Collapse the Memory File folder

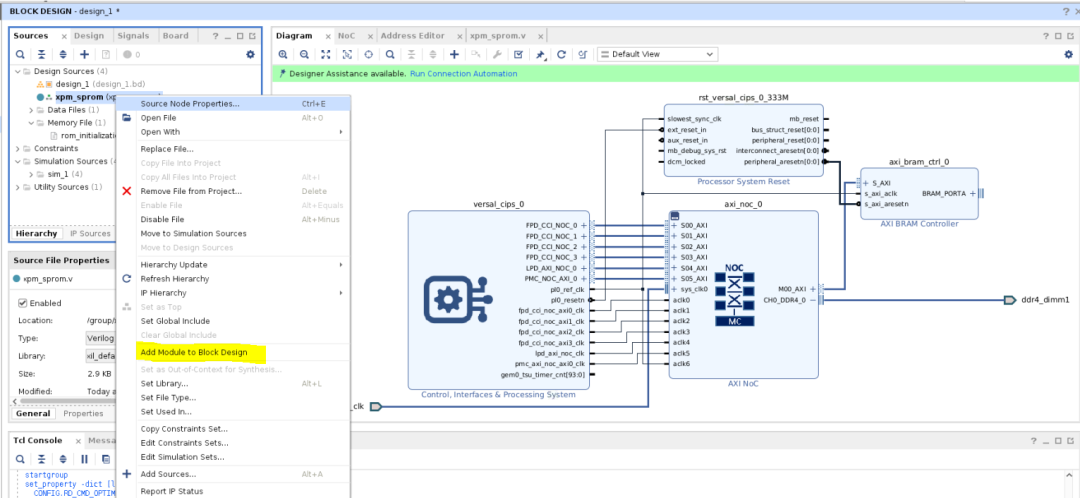pos(31,123)
